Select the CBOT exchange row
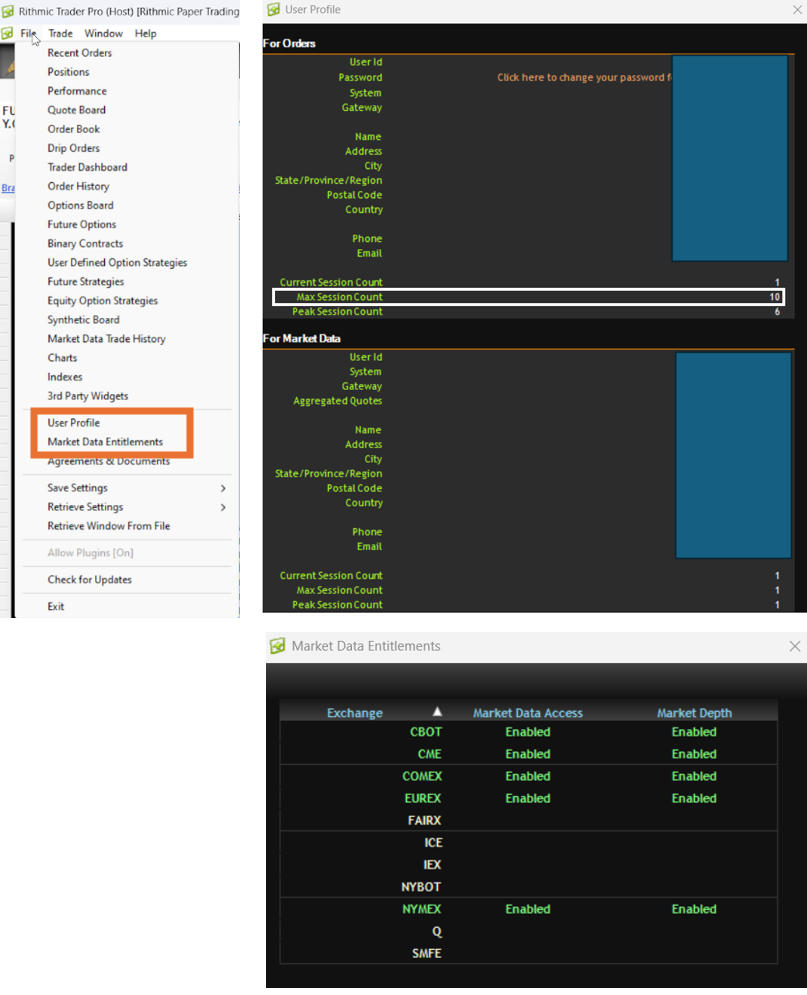Image resolution: width=807 pixels, height=995 pixels. [x=528, y=732]
